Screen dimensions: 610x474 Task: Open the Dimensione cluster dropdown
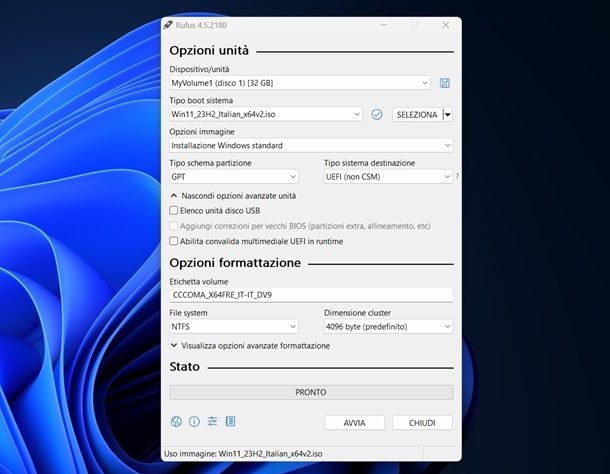[388, 327]
